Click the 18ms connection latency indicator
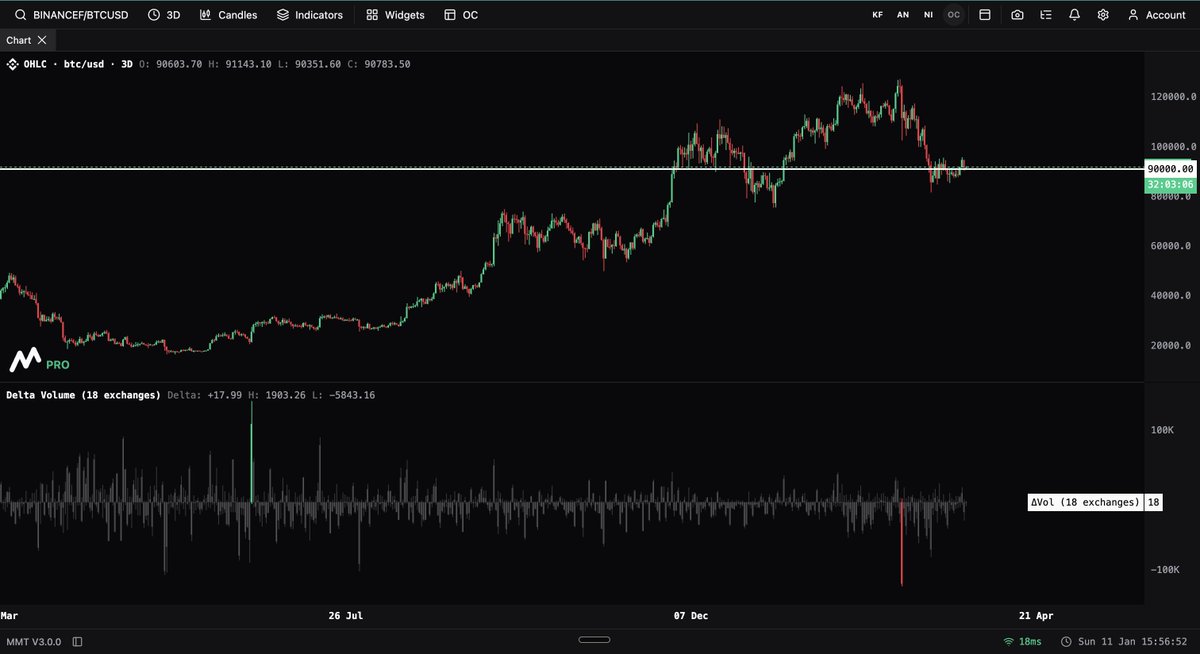Image resolution: width=1200 pixels, height=654 pixels. tap(1022, 641)
